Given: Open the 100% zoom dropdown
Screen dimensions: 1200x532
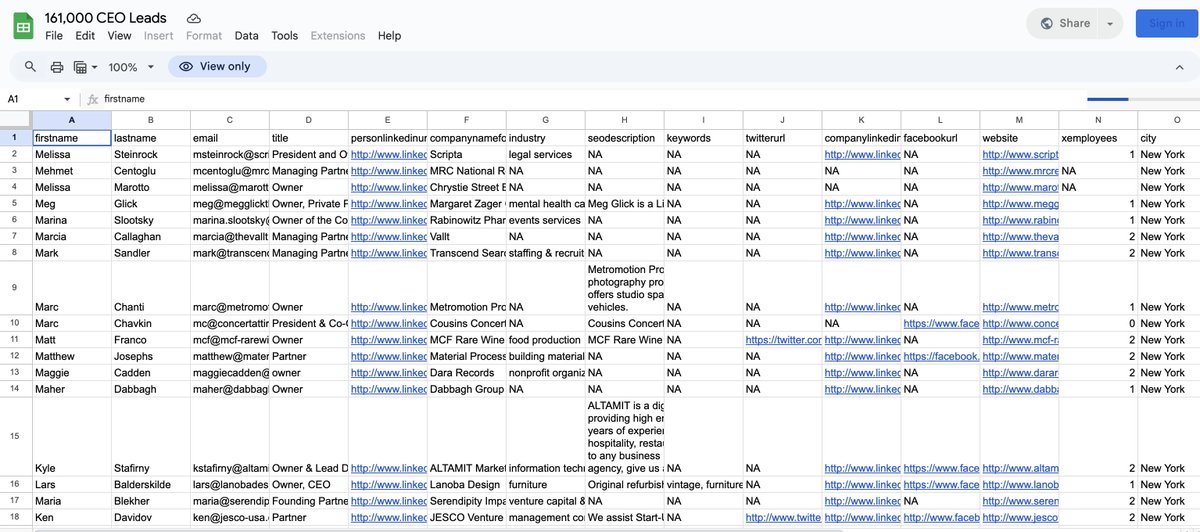Looking at the screenshot, I should click(x=131, y=67).
